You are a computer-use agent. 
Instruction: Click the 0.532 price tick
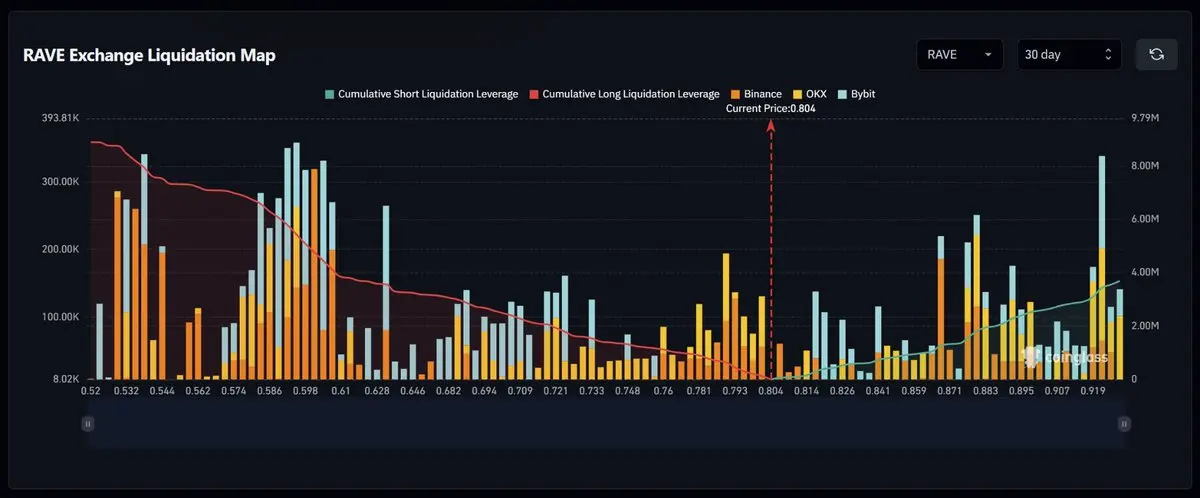click(x=125, y=391)
